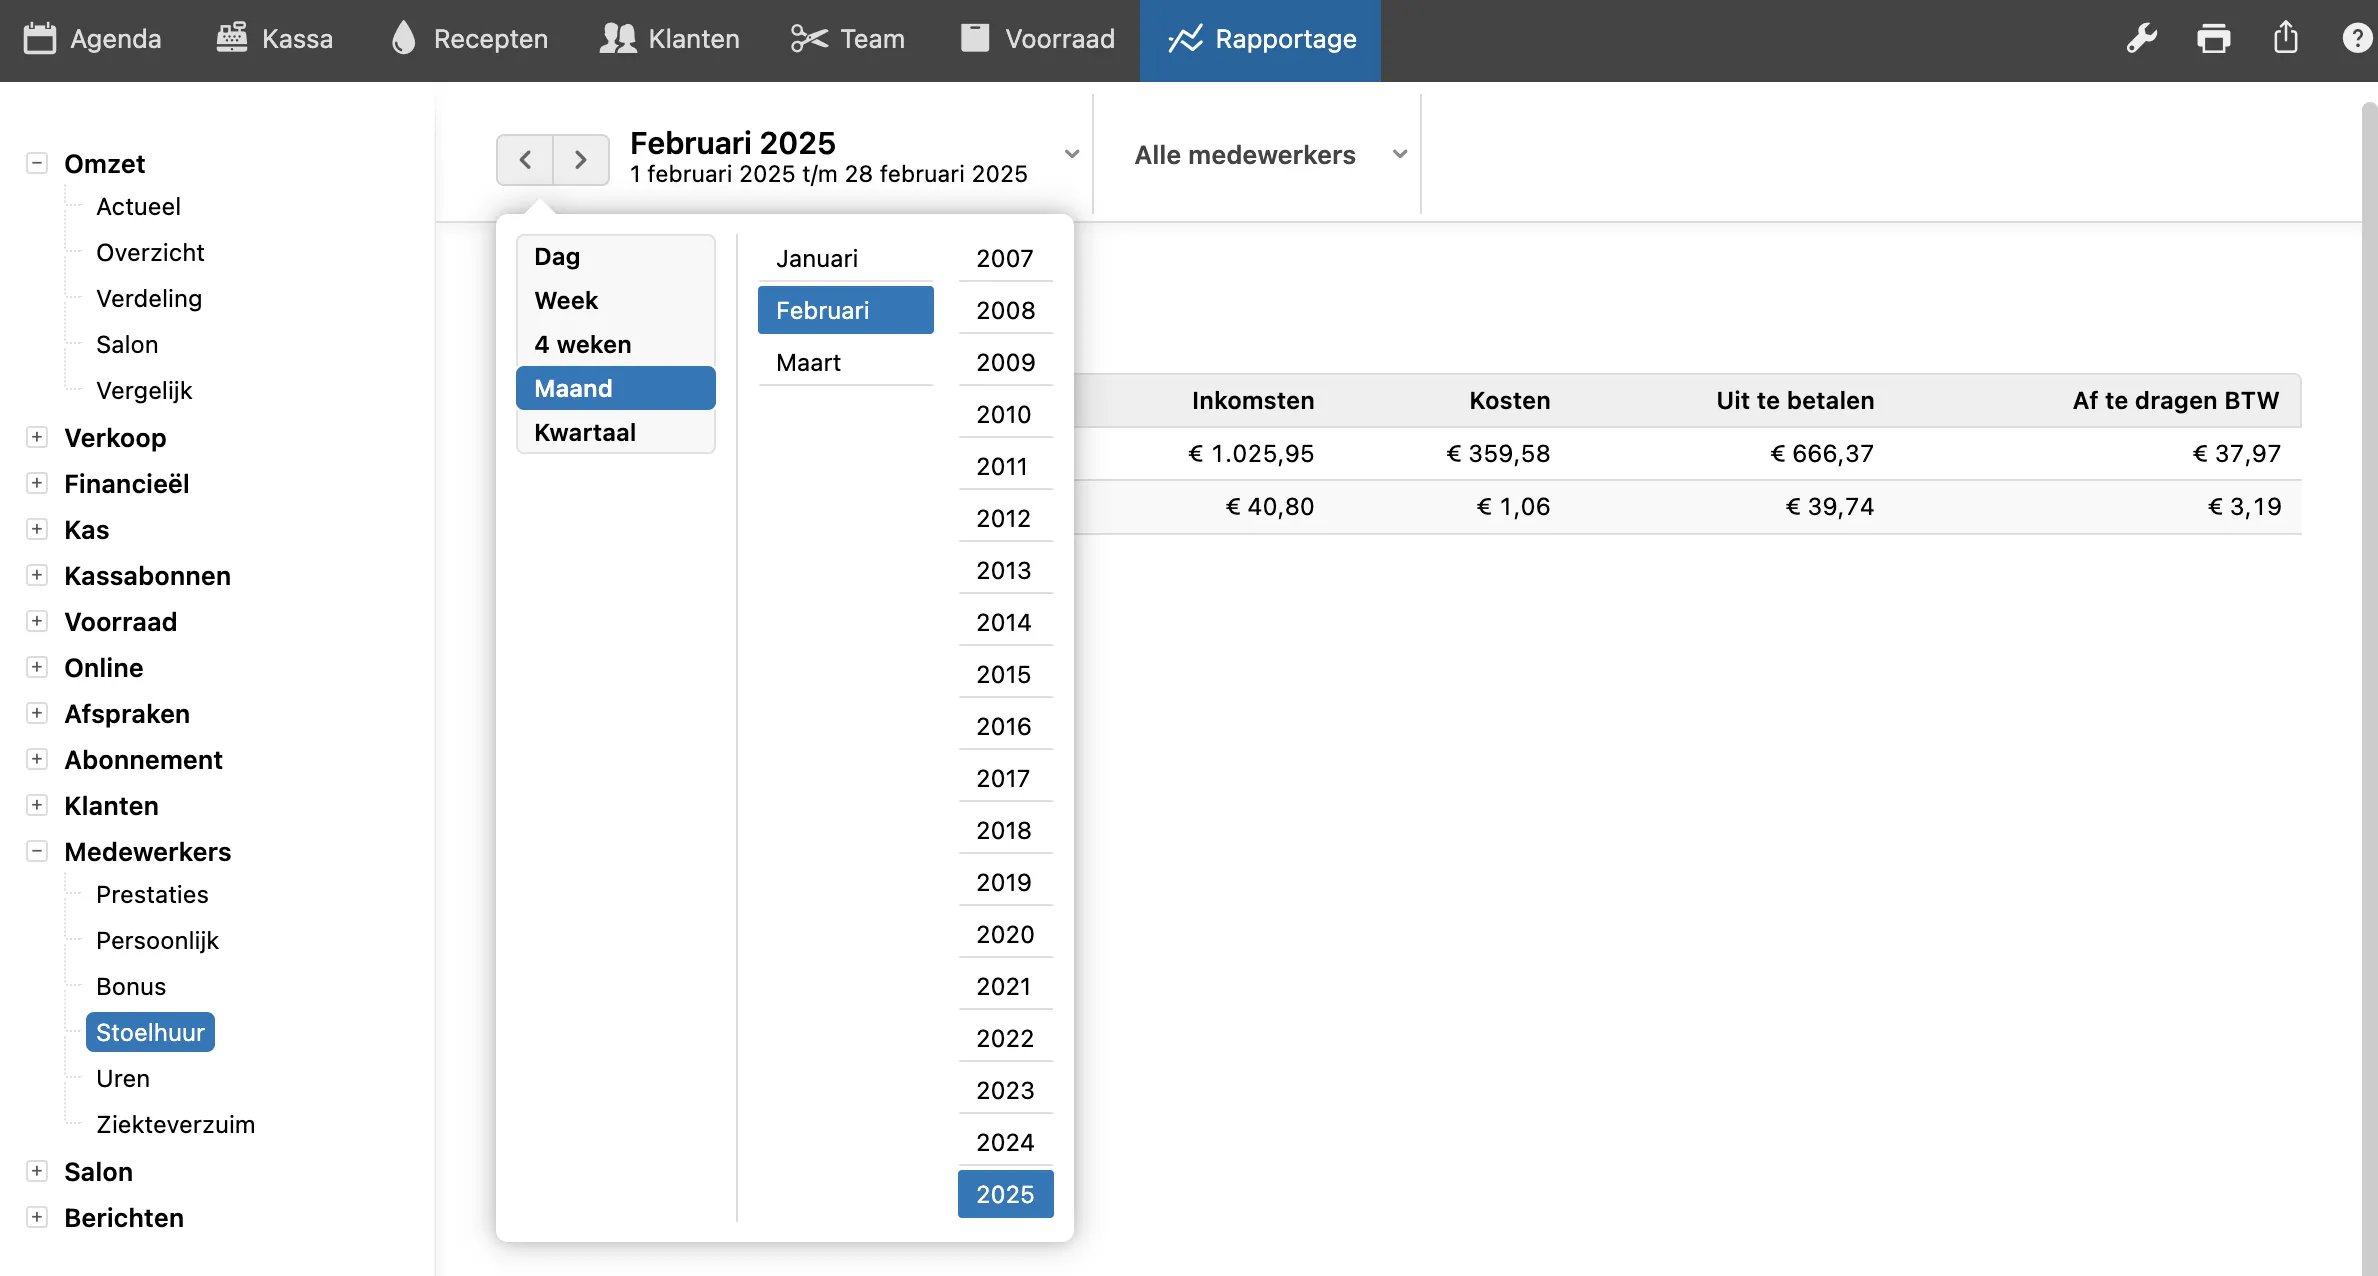Click the printer icon
2378x1276 pixels.
click(2213, 39)
